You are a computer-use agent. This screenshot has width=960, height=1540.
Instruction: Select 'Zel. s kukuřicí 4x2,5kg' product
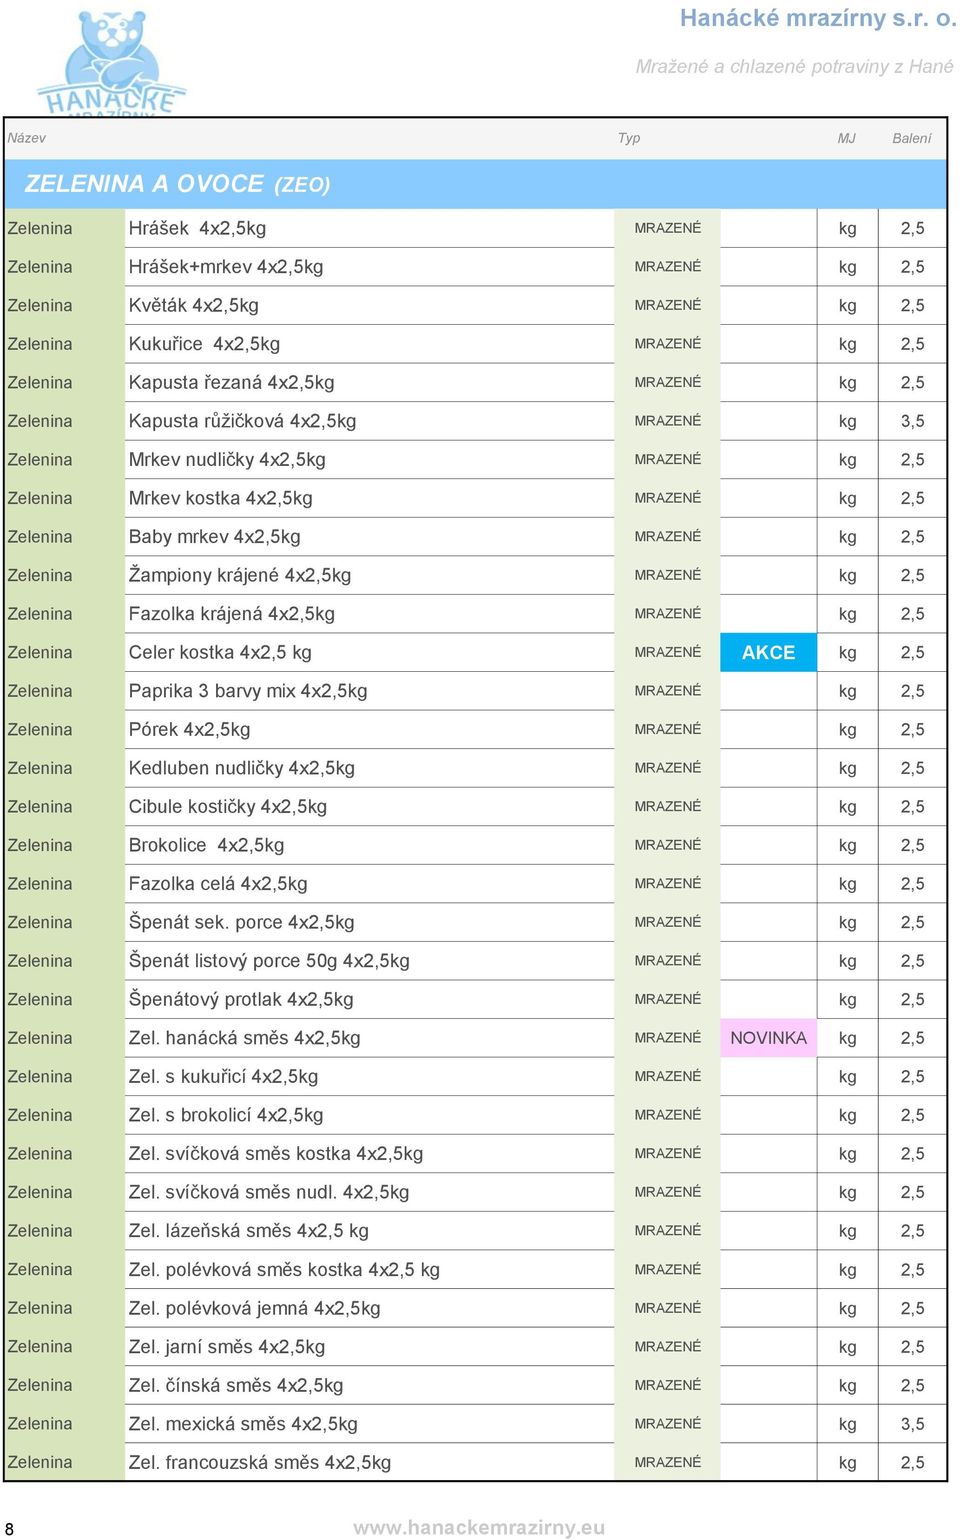pos(224,1076)
